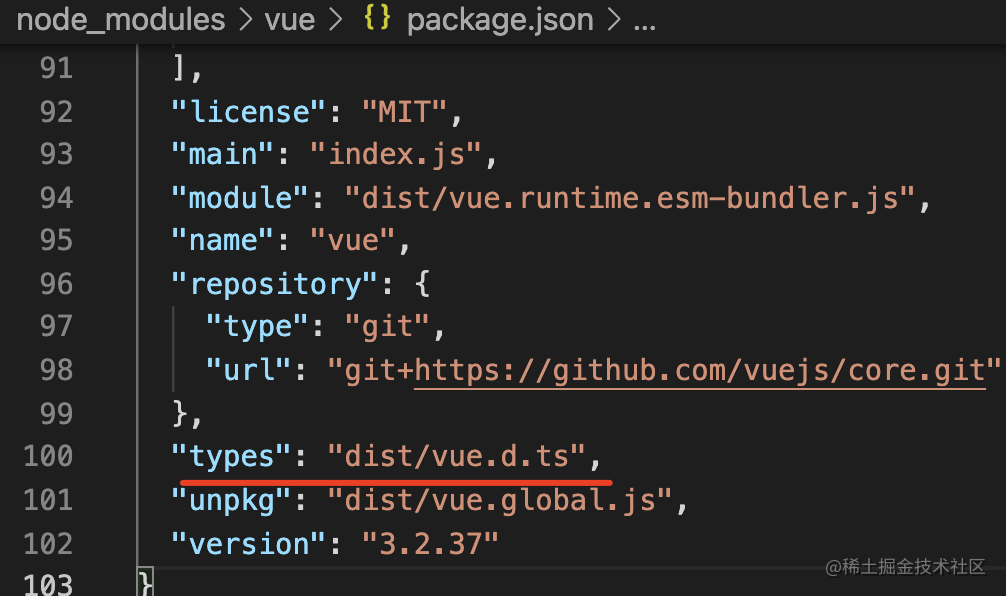Click the "git" value on line 97
1006x596 pixels.
pos(387,327)
